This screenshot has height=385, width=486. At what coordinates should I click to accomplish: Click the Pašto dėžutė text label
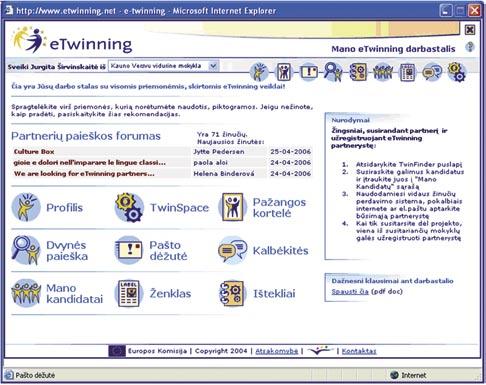click(x=168, y=251)
